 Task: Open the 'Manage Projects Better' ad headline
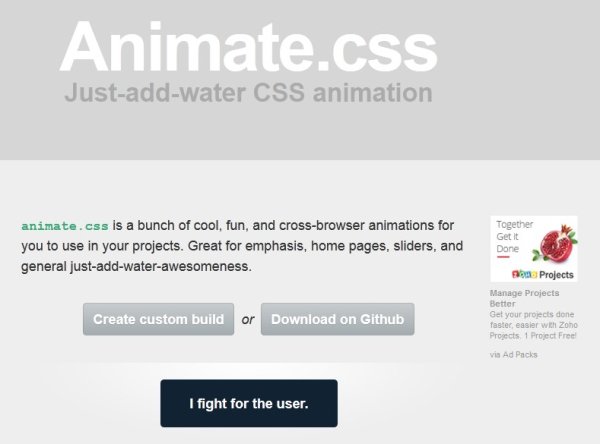pos(524,298)
